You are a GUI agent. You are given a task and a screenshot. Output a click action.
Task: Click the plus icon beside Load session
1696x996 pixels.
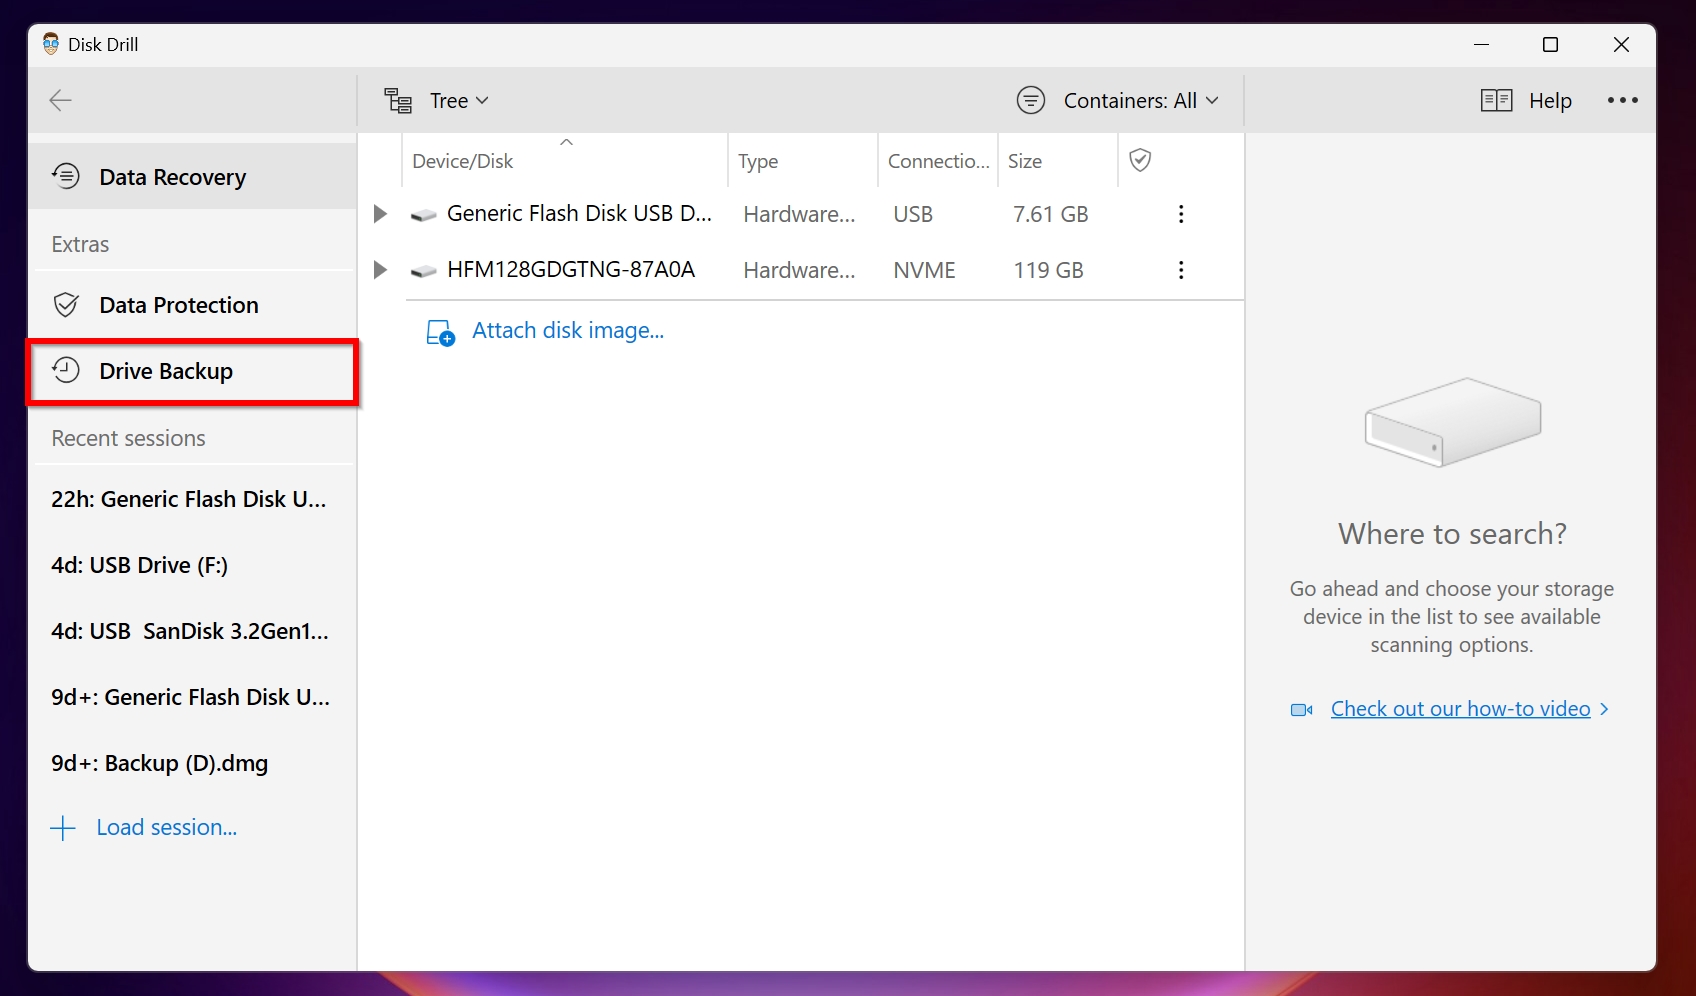click(63, 828)
